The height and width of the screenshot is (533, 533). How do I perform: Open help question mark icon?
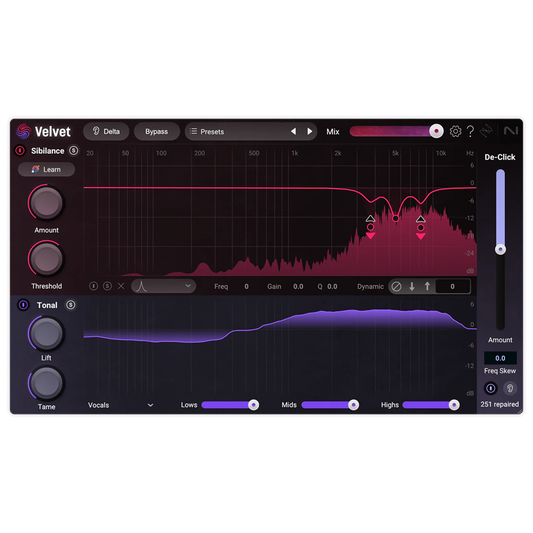470,131
